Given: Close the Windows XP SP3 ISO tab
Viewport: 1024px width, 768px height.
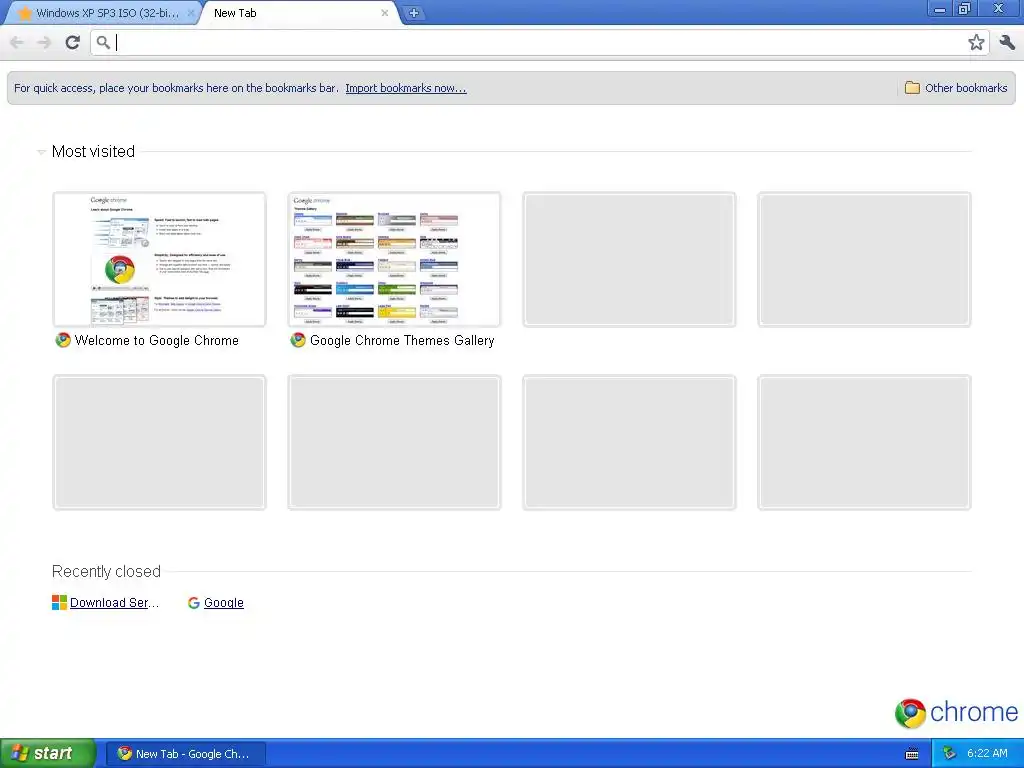Looking at the screenshot, I should 191,12.
